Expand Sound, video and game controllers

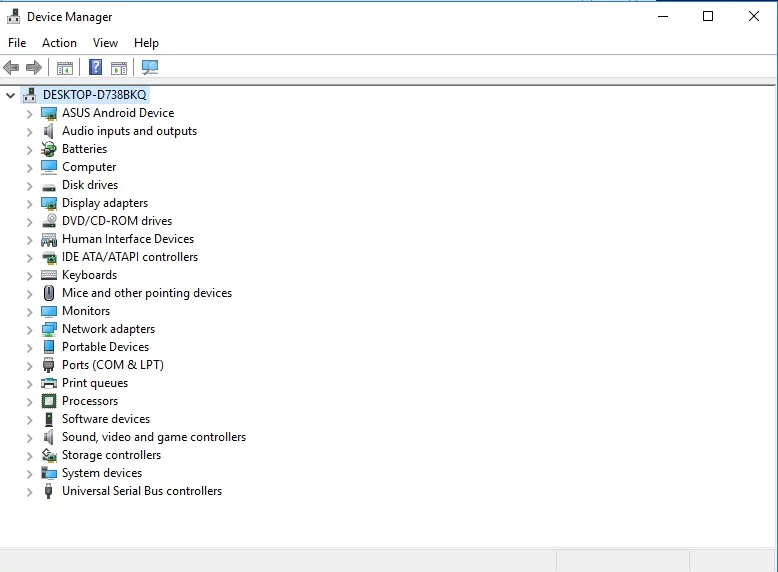pyautogui.click(x=29, y=437)
